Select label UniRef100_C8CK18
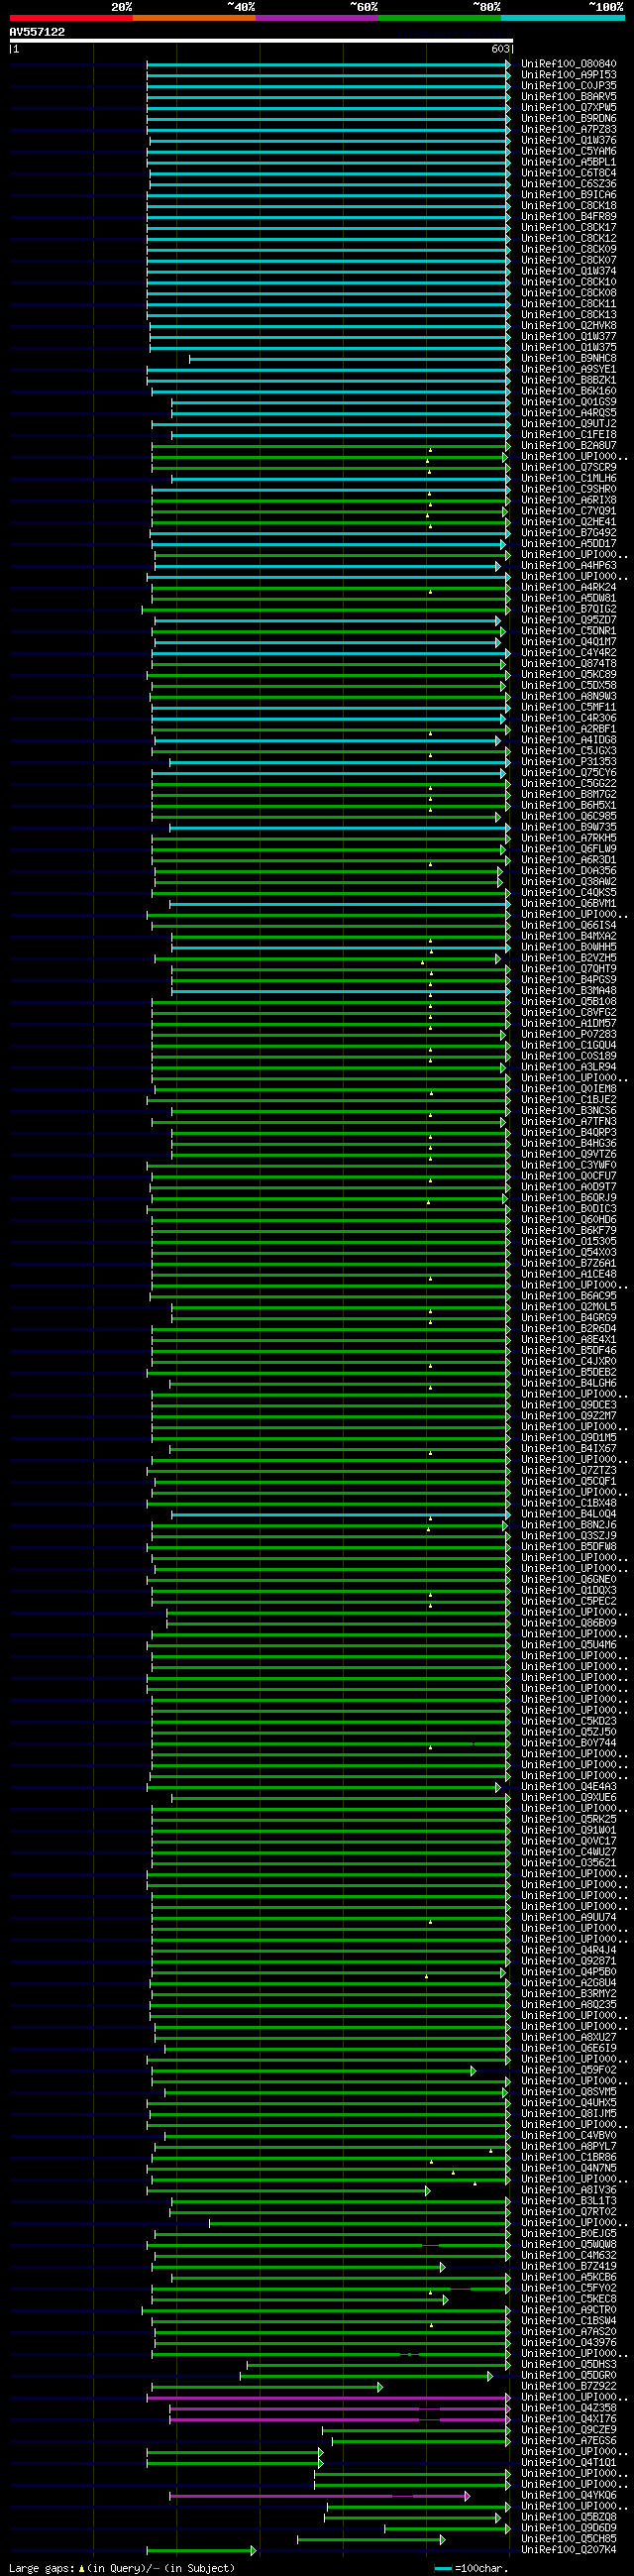This screenshot has height=2576, width=634. pos(568,206)
